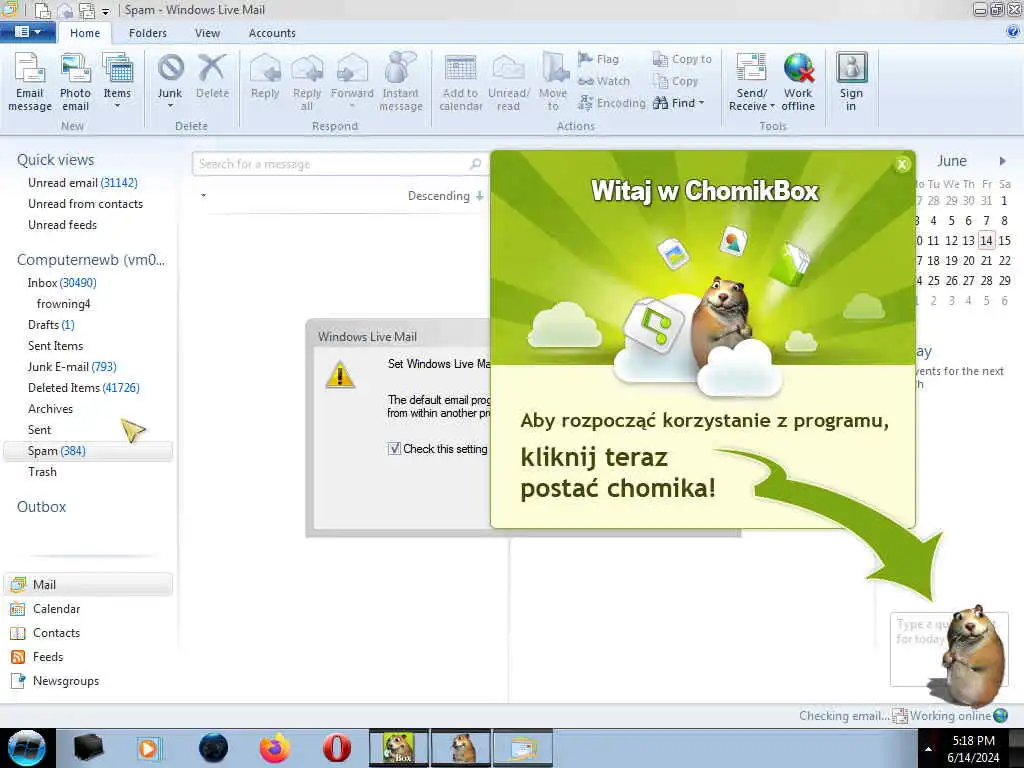Image resolution: width=1024 pixels, height=768 pixels.
Task: Open the help icon in ribbon corner
Action: pos(1013,31)
